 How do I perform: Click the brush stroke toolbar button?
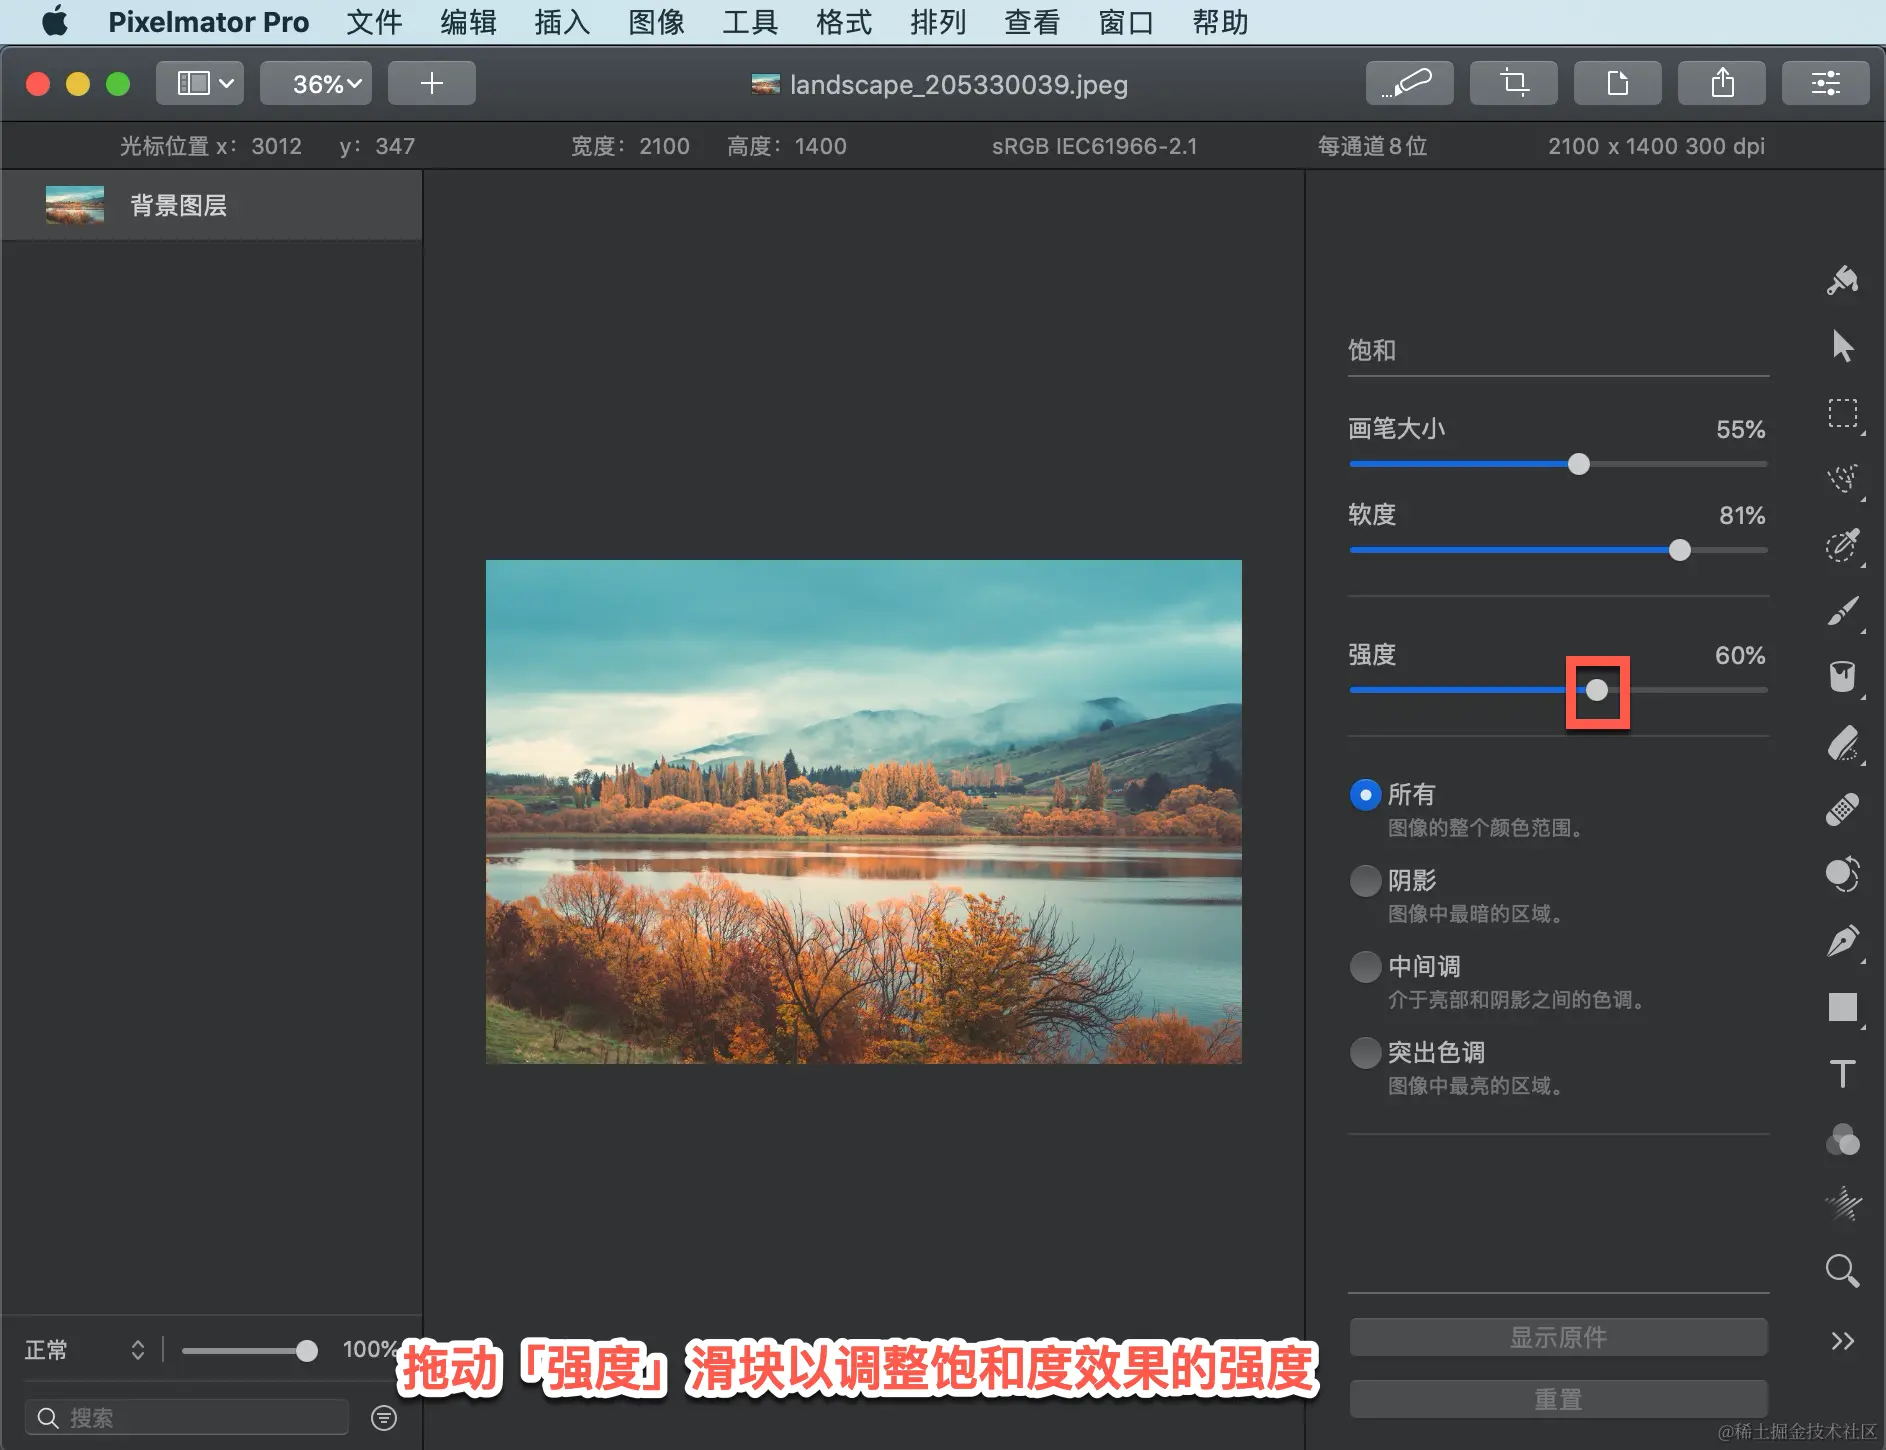tap(1410, 83)
